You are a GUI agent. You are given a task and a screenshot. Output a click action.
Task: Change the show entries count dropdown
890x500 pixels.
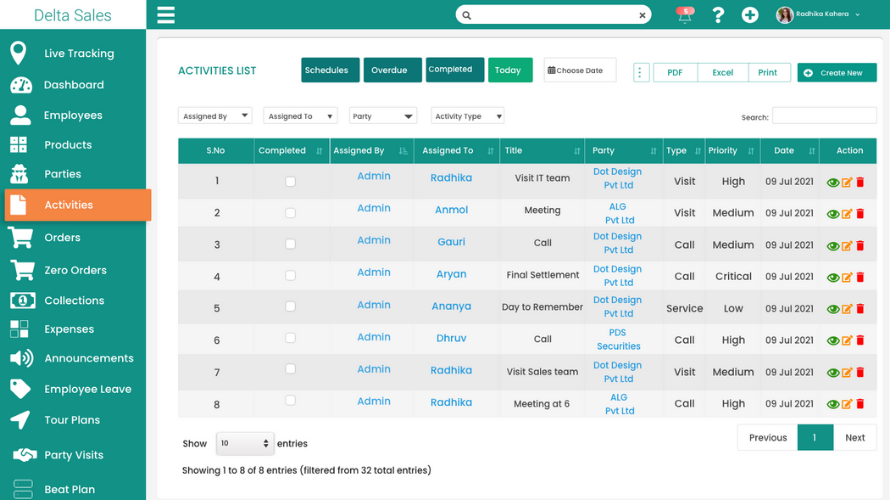245,443
